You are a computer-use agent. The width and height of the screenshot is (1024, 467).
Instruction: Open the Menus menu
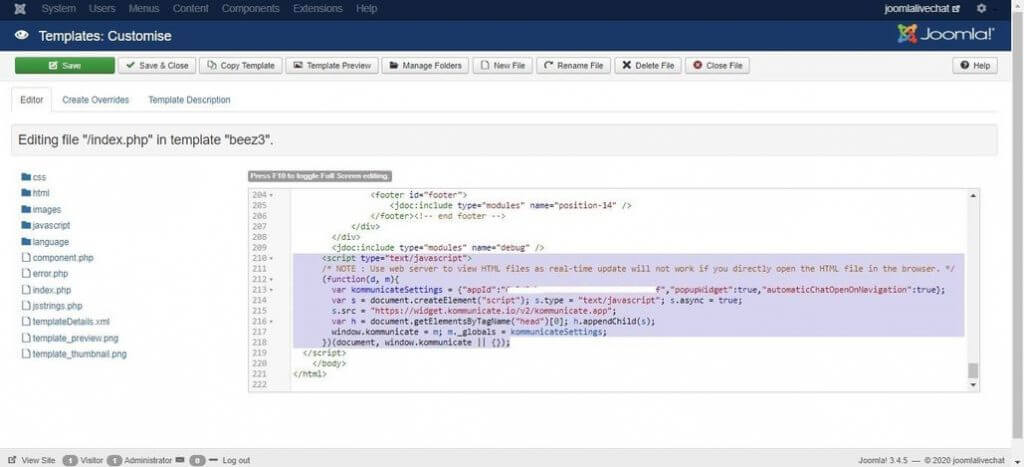(144, 9)
